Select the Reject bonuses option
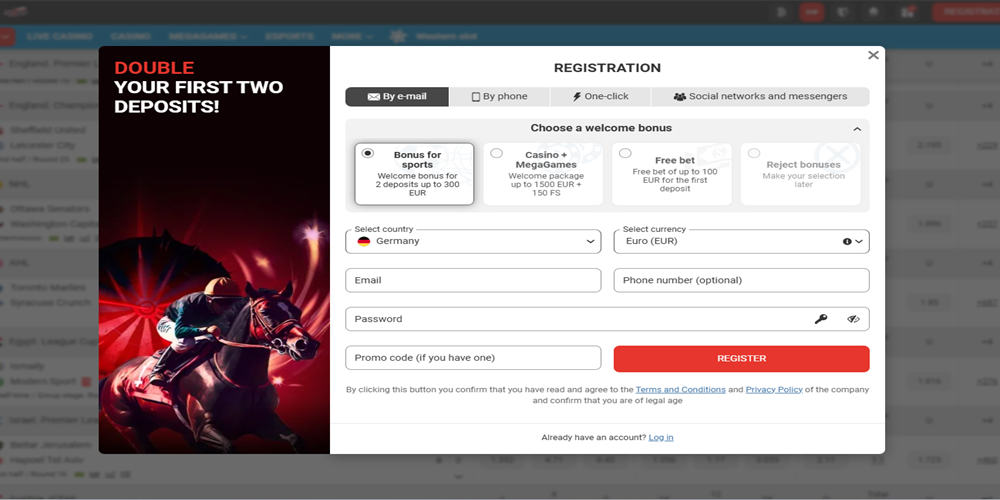 [x=801, y=174]
